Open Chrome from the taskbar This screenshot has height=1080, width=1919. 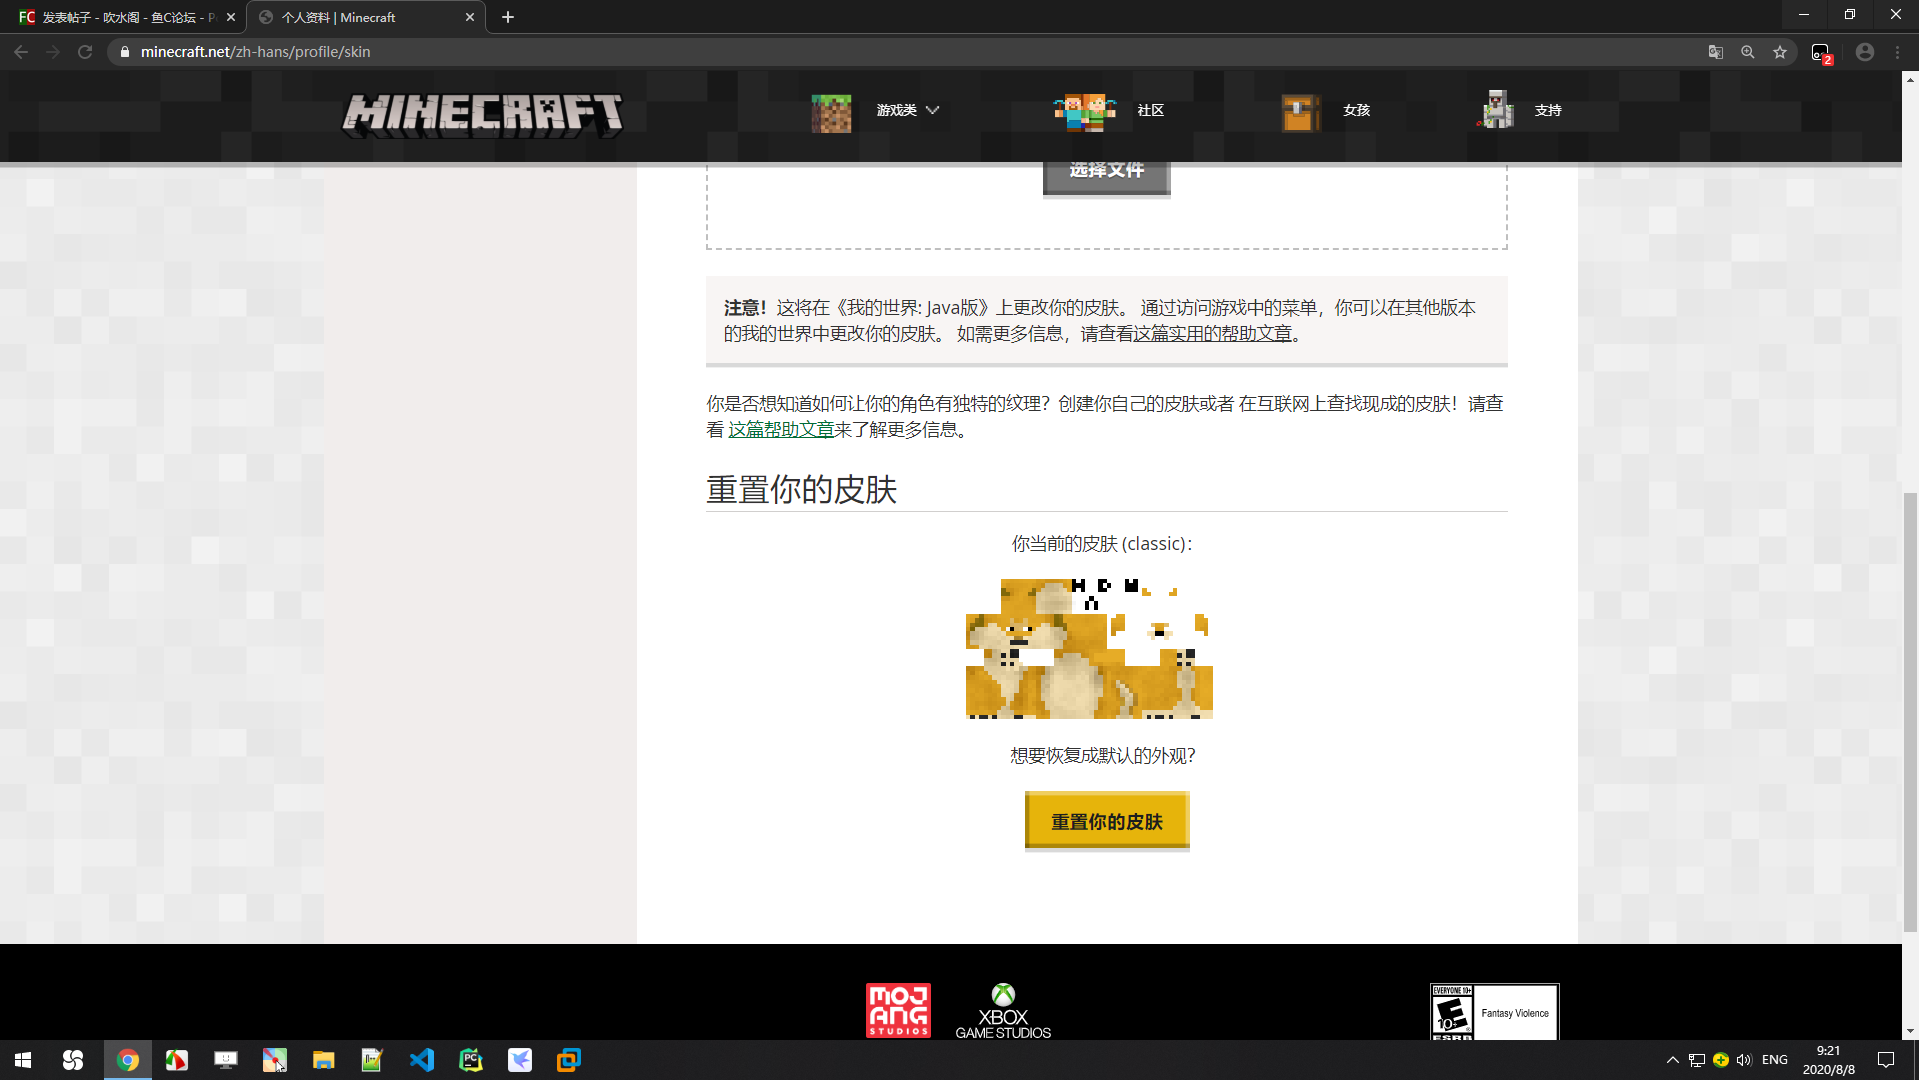click(x=128, y=1060)
